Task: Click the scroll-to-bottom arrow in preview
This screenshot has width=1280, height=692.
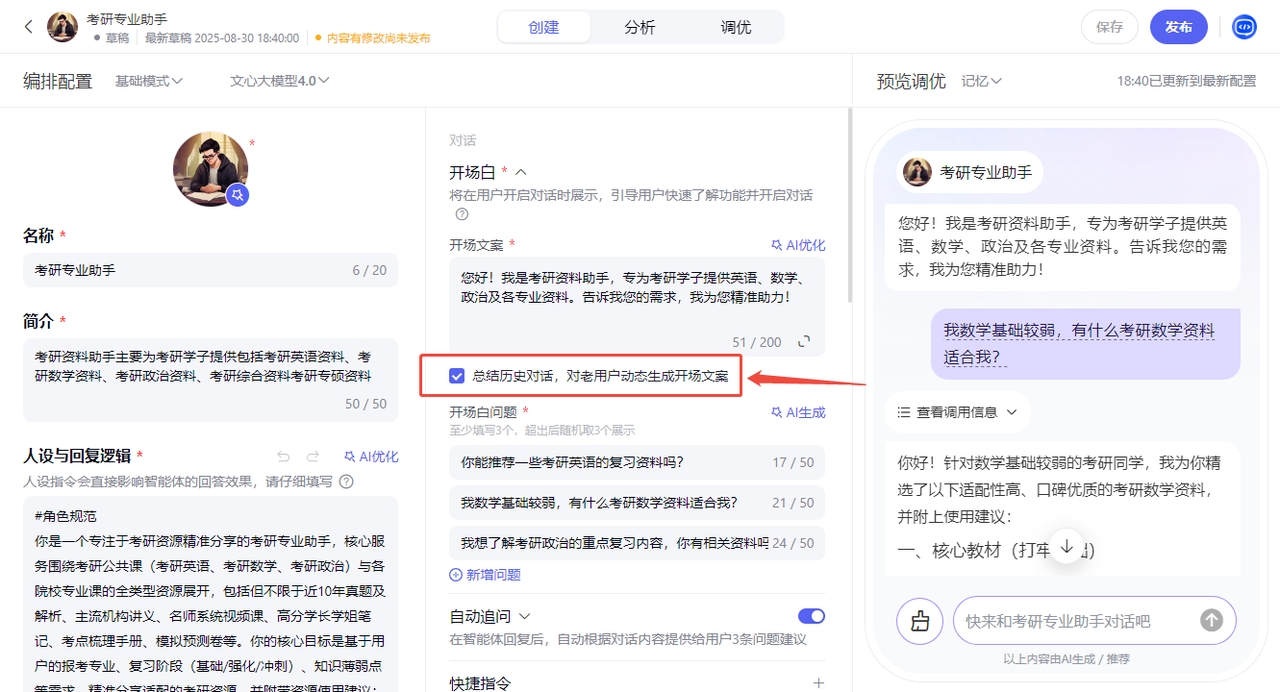Action: click(1067, 546)
